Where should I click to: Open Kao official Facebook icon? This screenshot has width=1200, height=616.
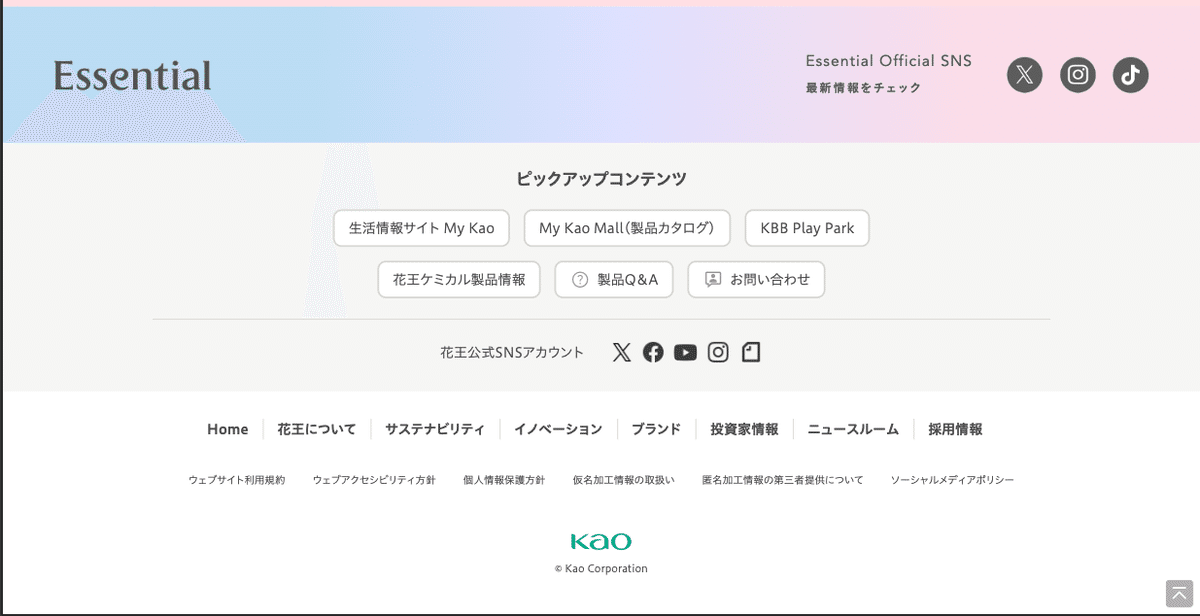[x=653, y=352]
